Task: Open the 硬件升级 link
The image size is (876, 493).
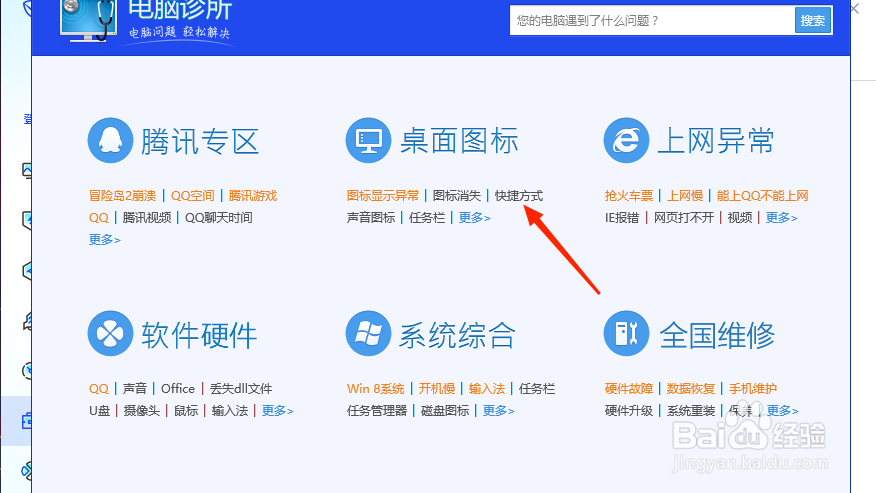Action: pyautogui.click(x=629, y=410)
